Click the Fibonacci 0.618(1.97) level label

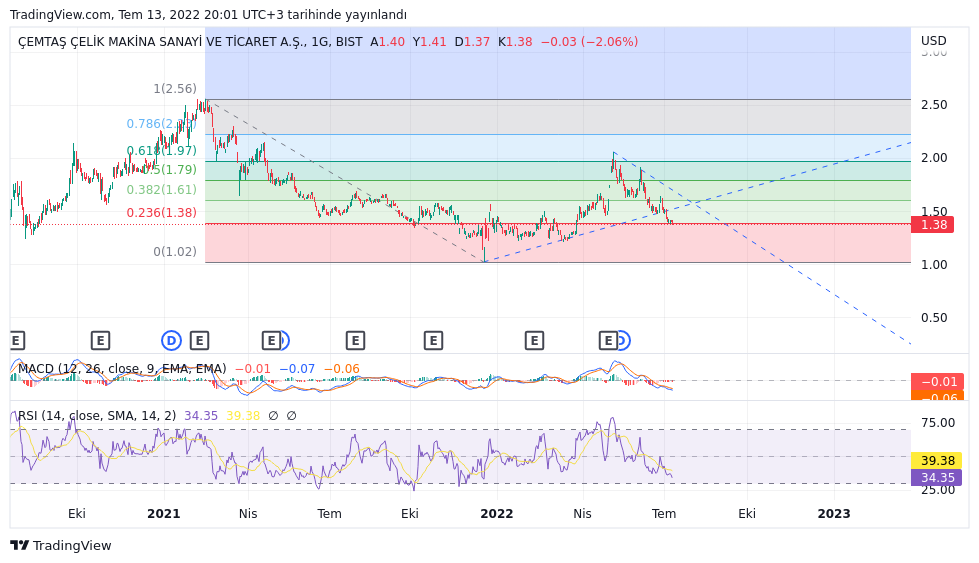click(161, 150)
